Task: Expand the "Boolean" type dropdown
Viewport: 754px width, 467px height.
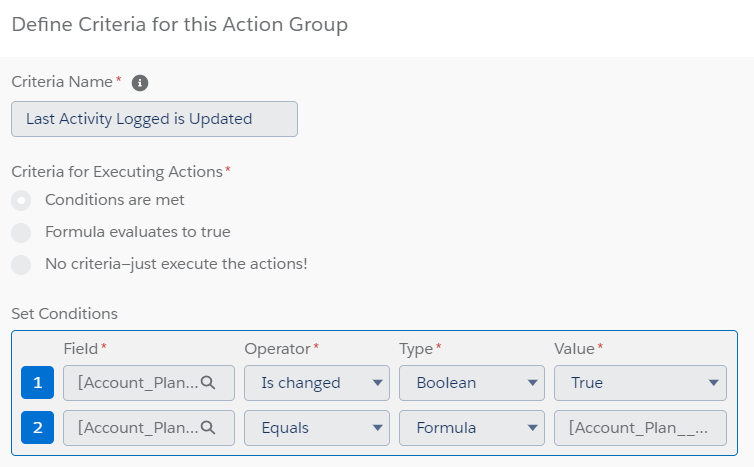Action: (x=471, y=382)
